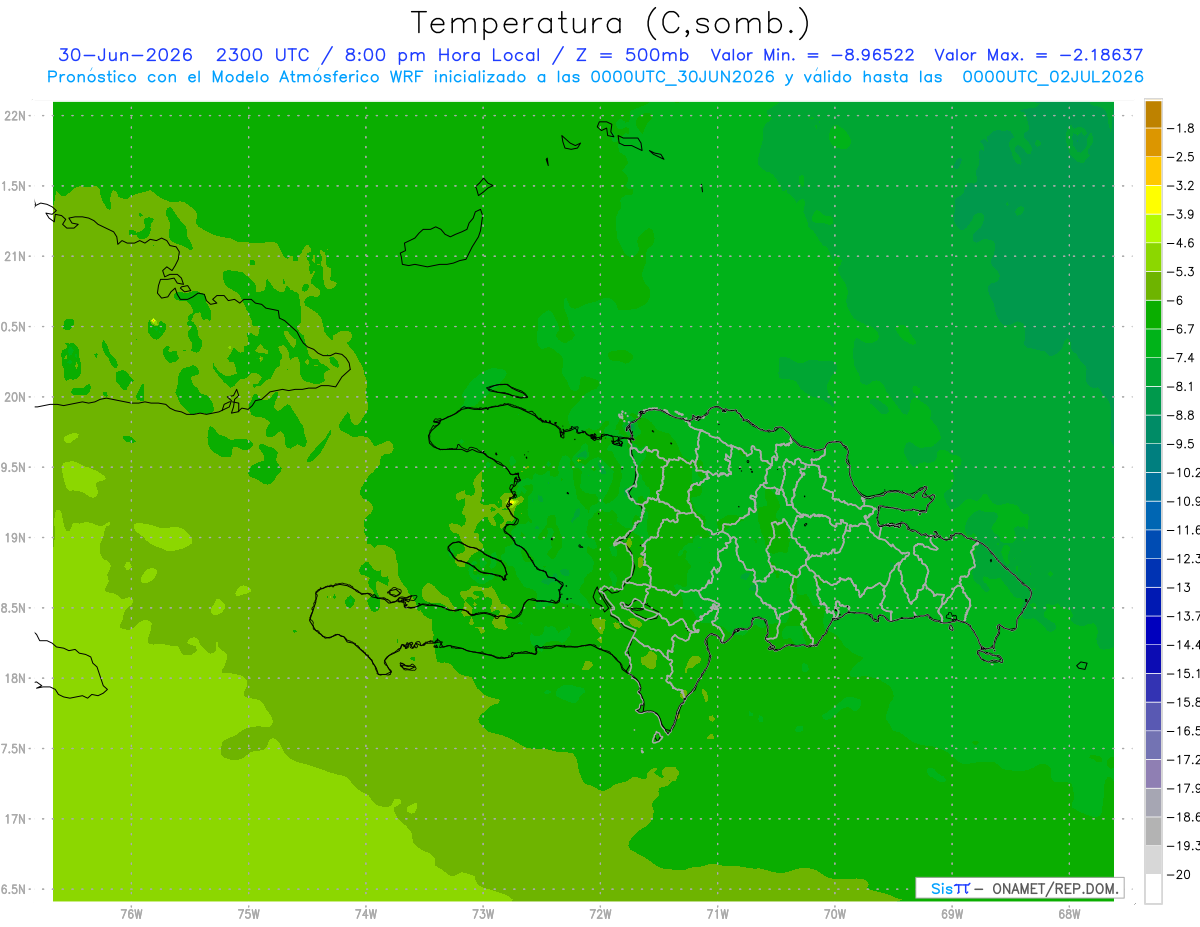The width and height of the screenshot is (1200, 927).
Task: Click the "18N" latitude label
Action: (17, 678)
